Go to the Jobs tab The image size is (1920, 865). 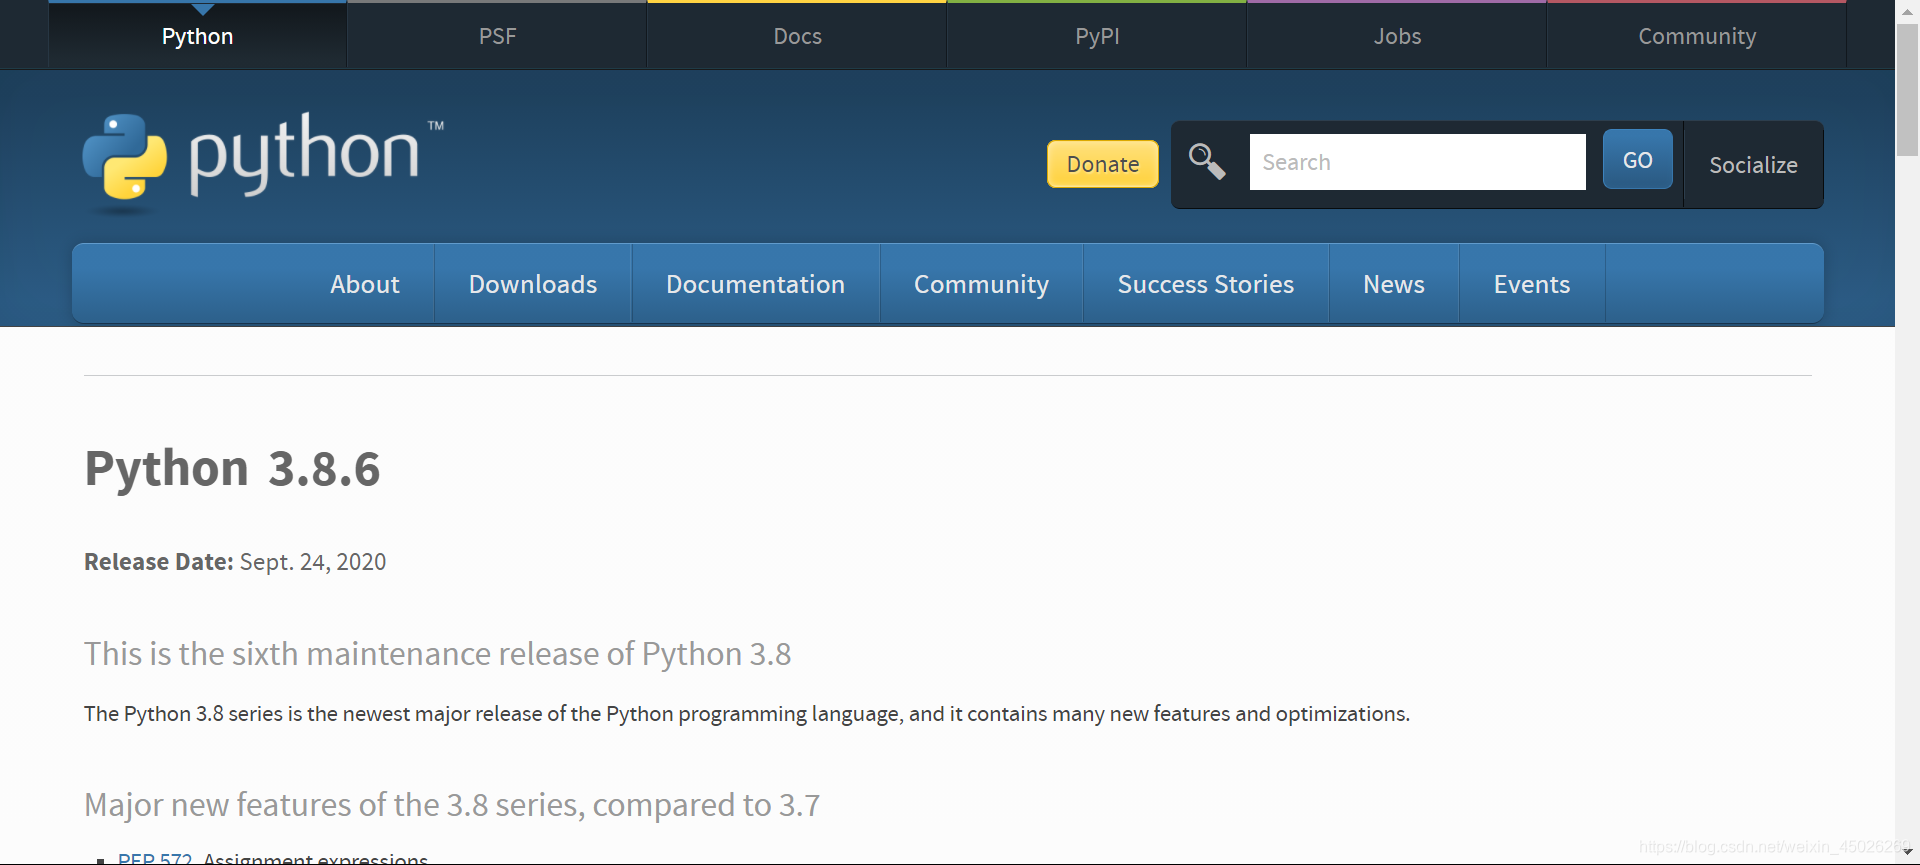pos(1397,36)
